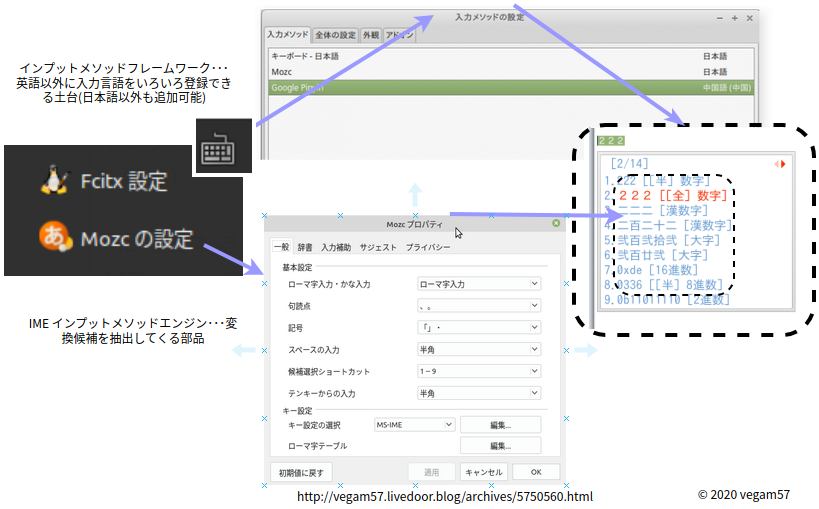Choose candidate 弐百廿弐 [大字]
Image resolution: width=819 pixels, height=509 pixels.
point(656,255)
